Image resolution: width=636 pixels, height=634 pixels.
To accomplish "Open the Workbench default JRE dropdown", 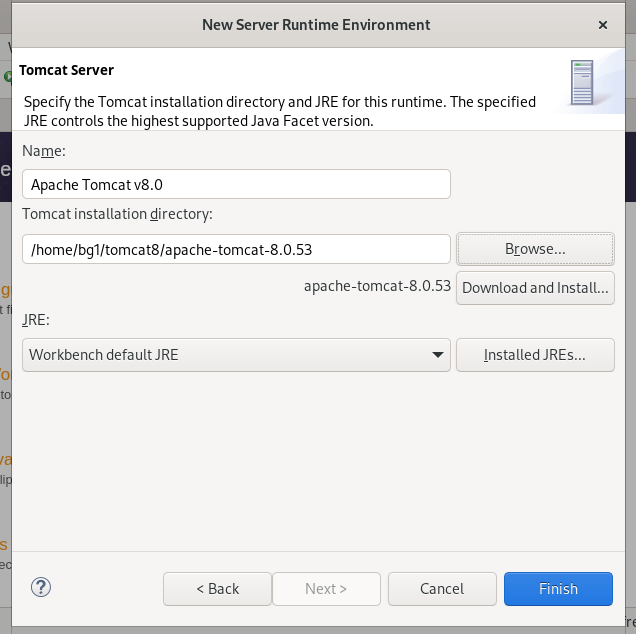I will [236, 355].
